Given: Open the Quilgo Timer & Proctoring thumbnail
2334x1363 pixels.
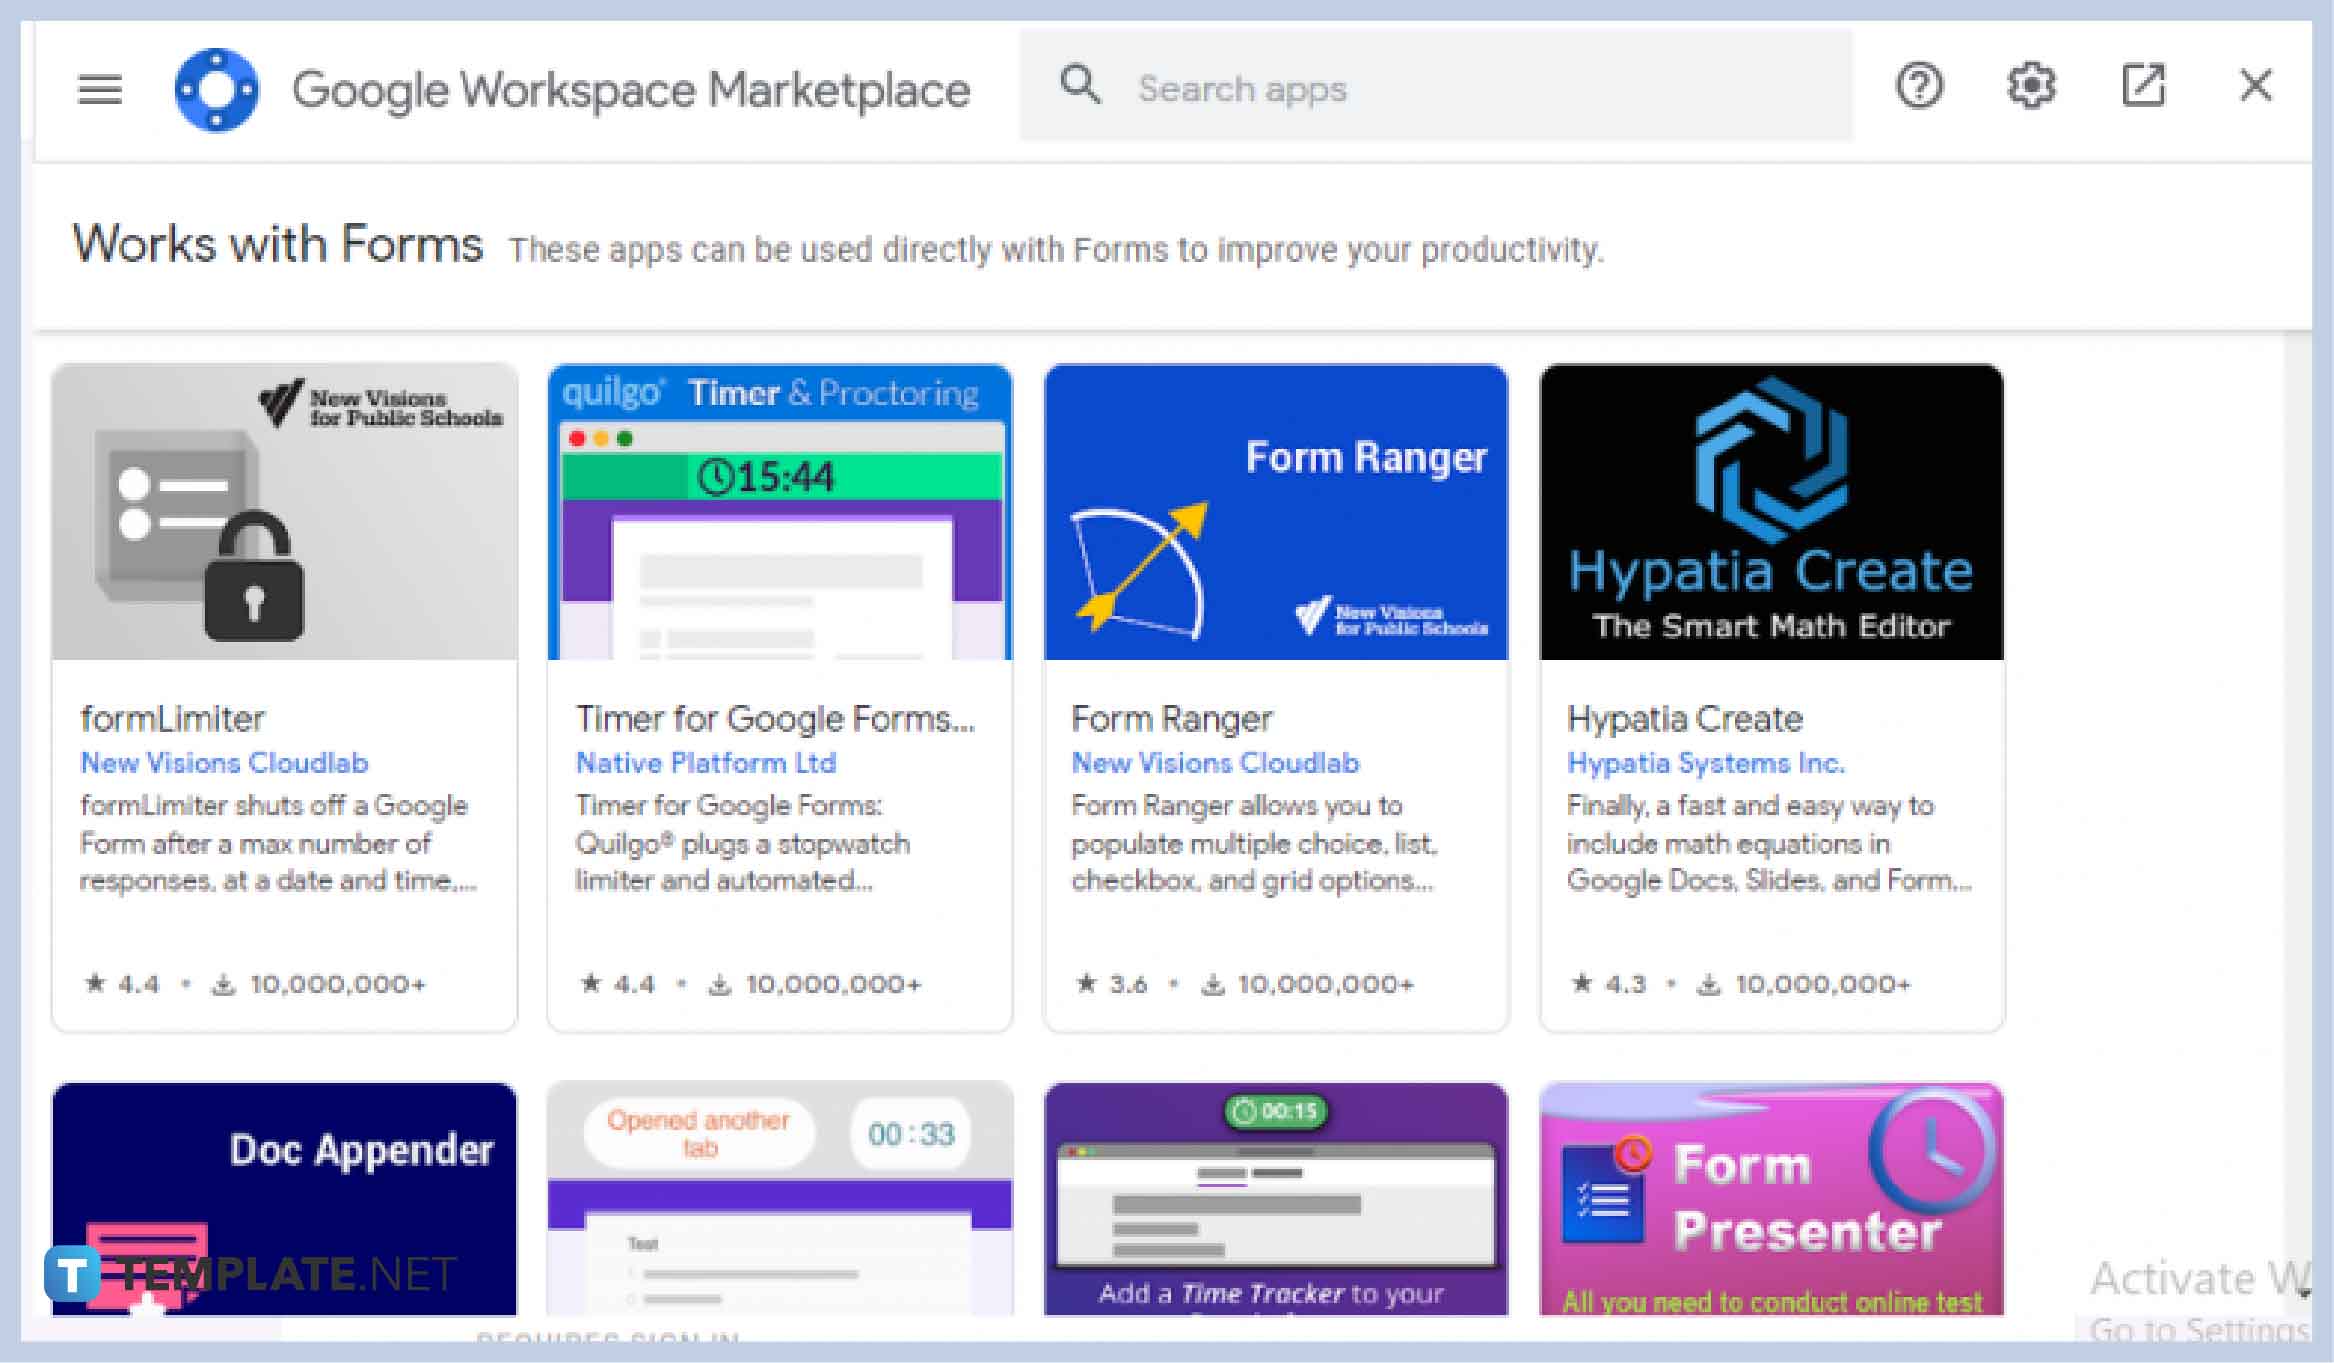Looking at the screenshot, I should pyautogui.click(x=780, y=512).
